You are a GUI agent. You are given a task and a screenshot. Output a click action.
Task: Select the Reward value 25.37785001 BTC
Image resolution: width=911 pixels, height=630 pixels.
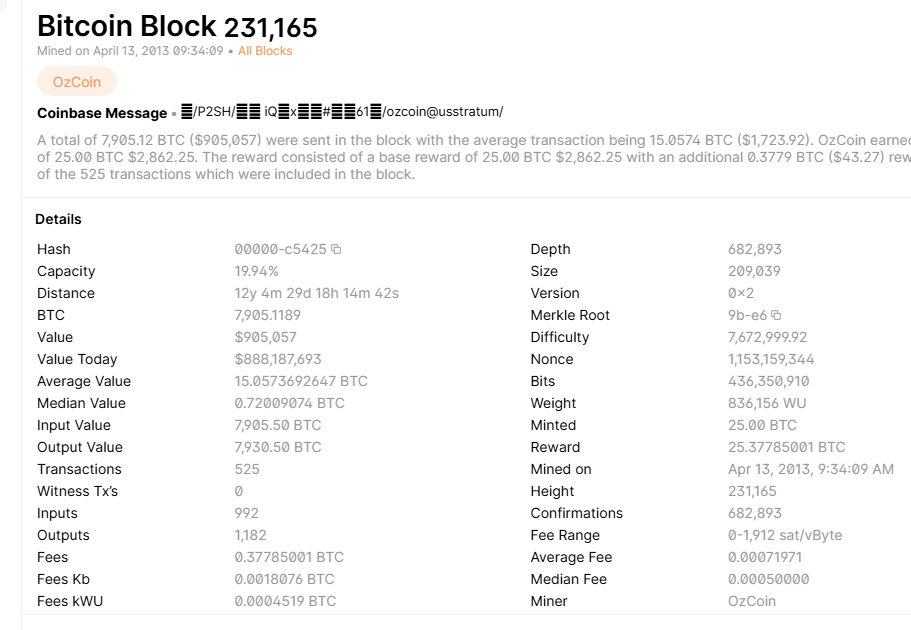click(786, 448)
